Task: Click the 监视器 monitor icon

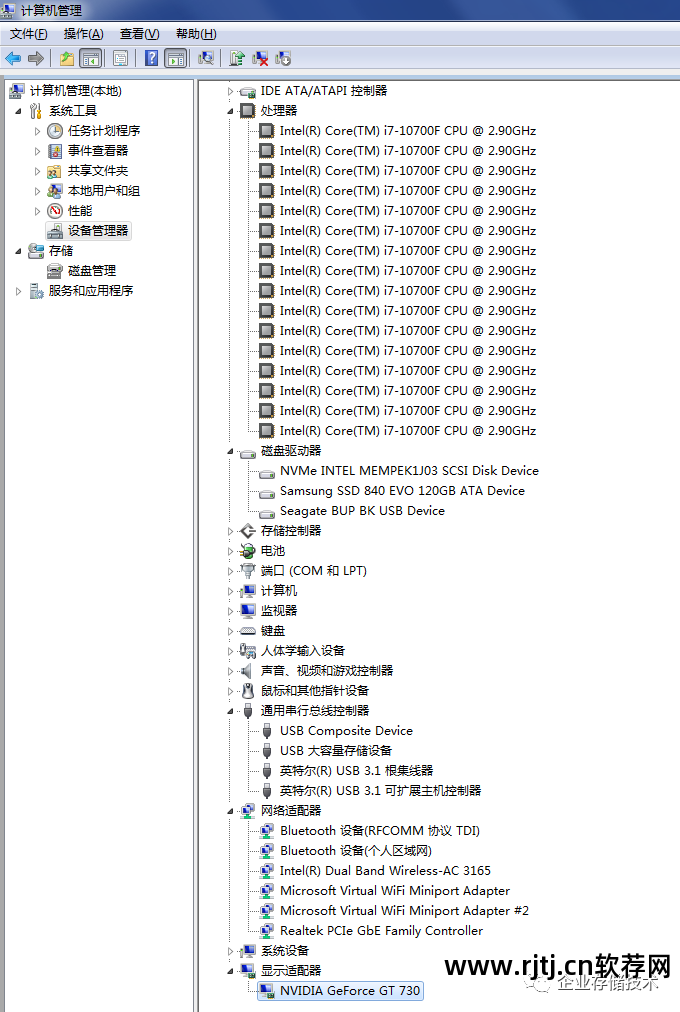Action: (248, 611)
